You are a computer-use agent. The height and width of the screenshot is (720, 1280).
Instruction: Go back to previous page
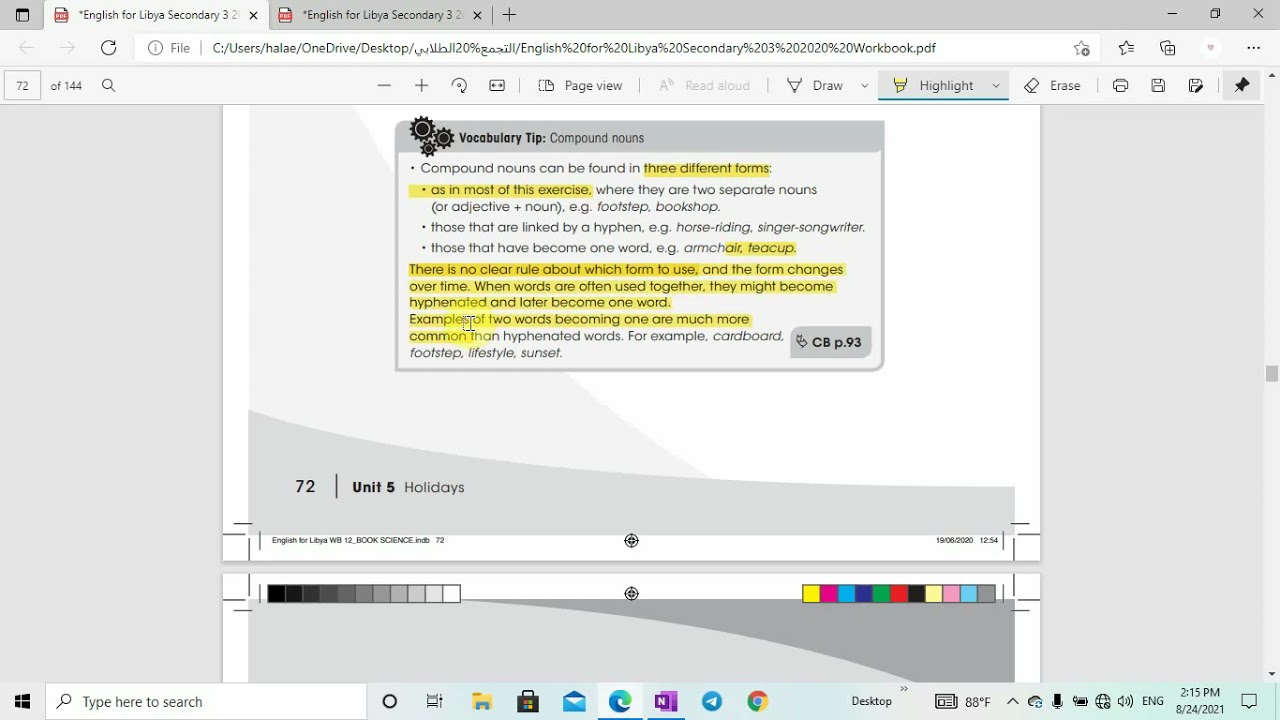pos(27,48)
